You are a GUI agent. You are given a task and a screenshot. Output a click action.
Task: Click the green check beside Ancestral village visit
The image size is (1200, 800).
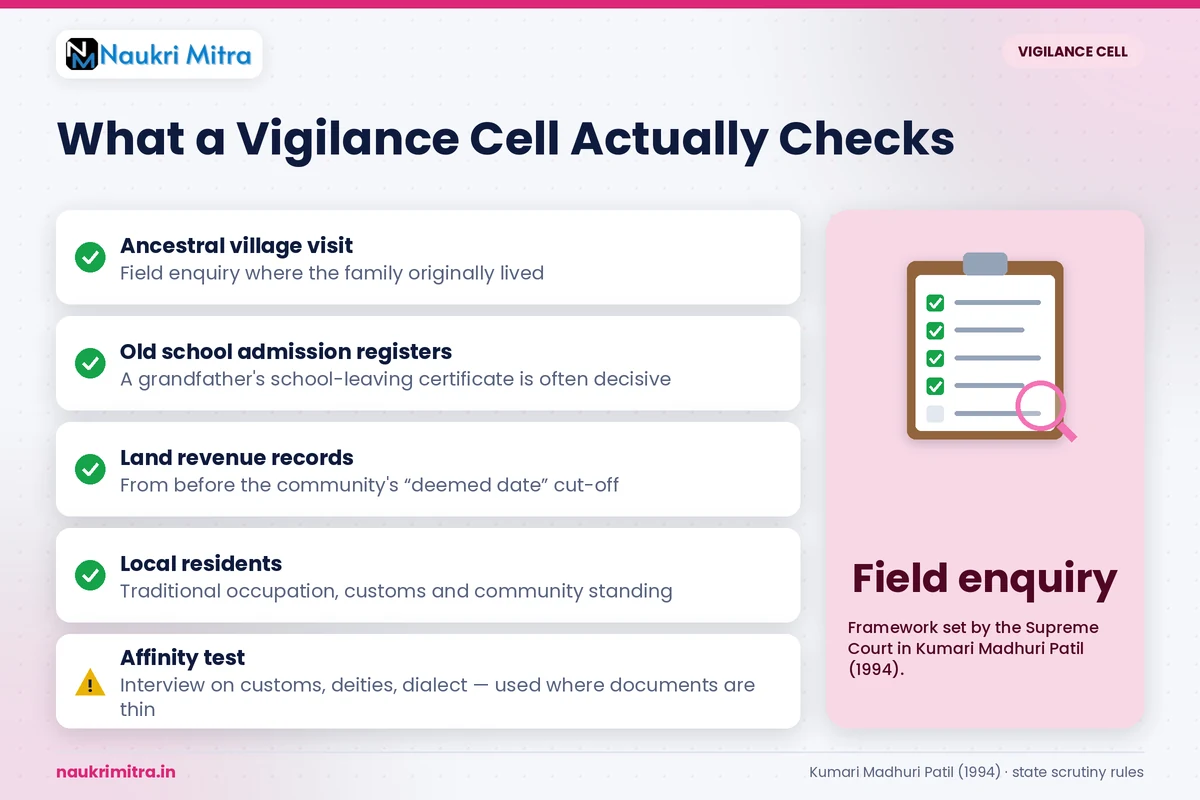[90, 258]
